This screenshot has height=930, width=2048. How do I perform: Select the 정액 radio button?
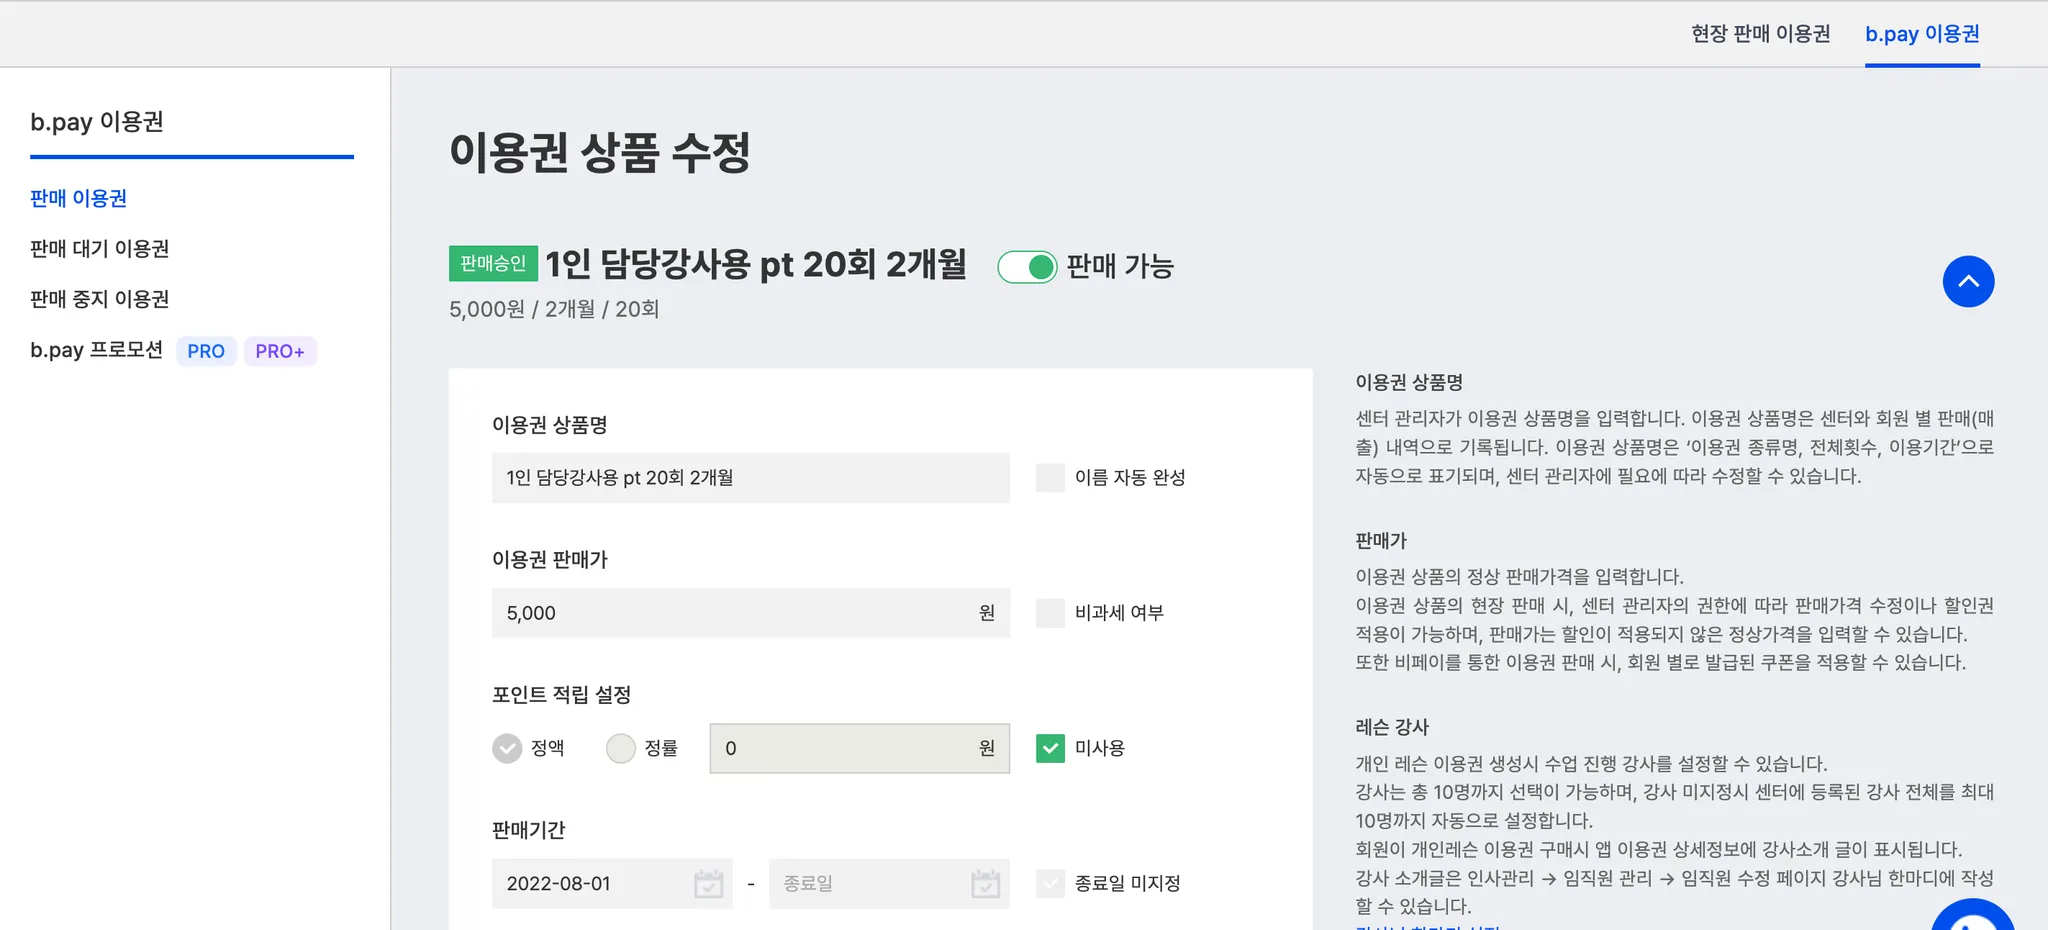click(507, 748)
